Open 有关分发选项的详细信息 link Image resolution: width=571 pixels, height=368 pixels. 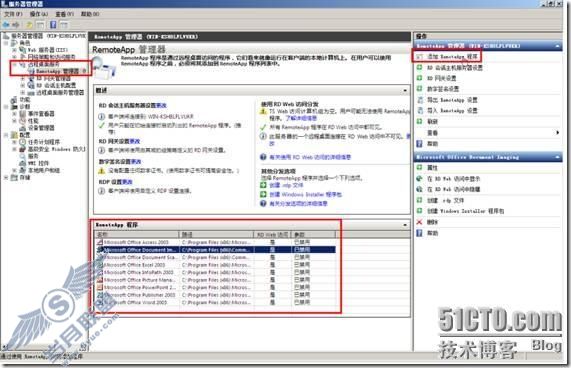click(298, 204)
